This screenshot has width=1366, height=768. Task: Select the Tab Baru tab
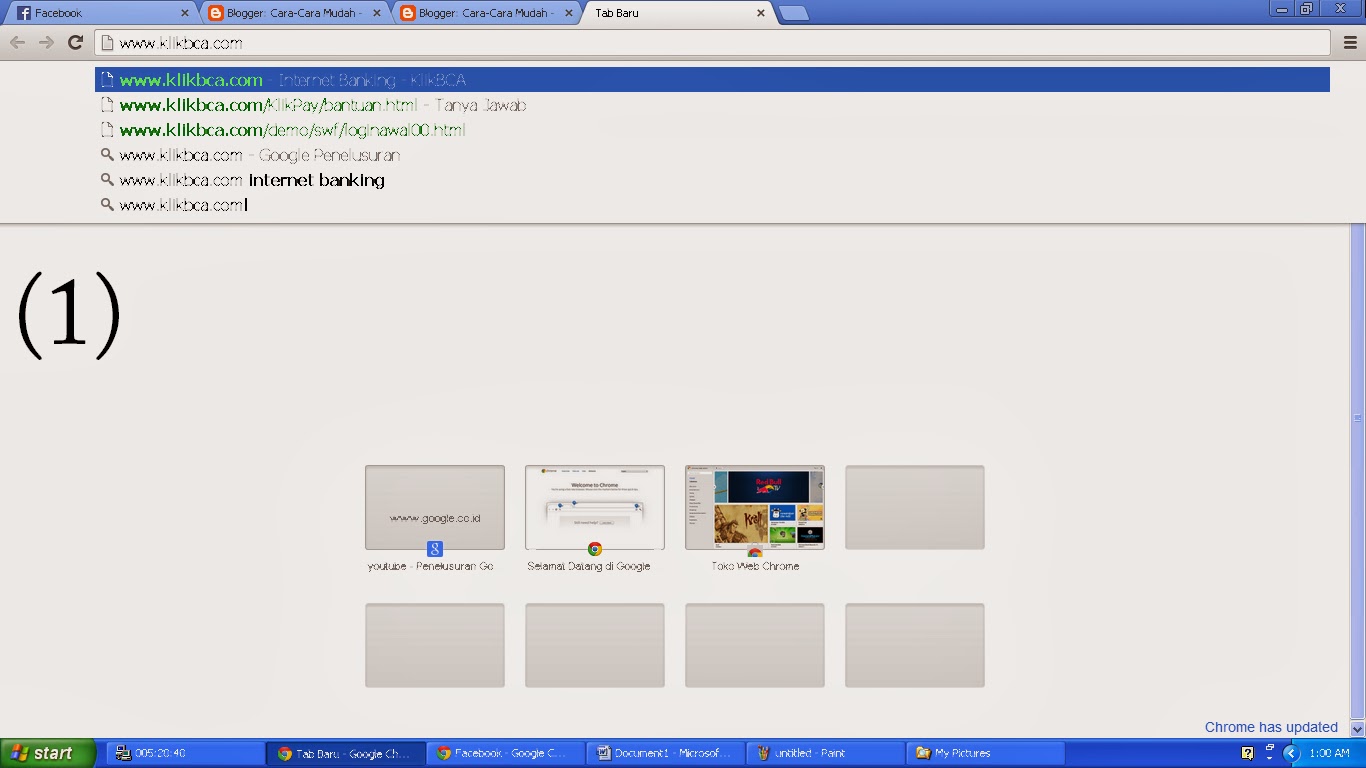tap(676, 13)
